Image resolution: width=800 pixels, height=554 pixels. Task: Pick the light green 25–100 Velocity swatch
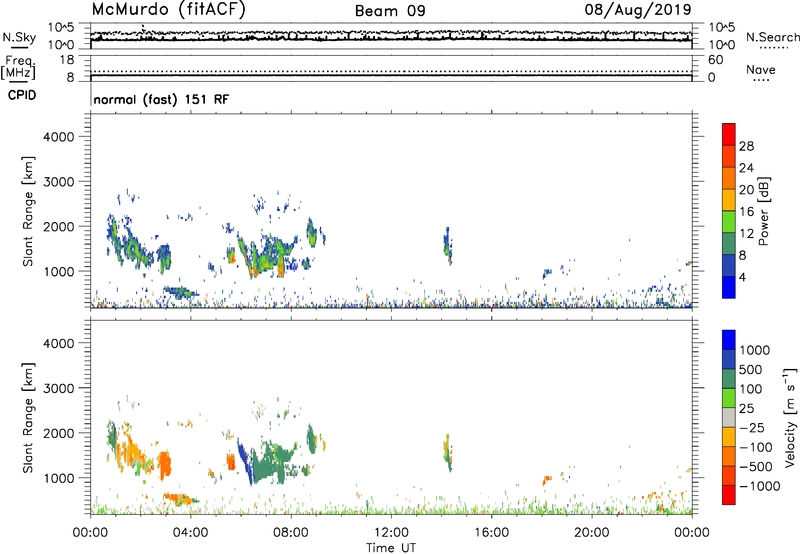pos(729,398)
